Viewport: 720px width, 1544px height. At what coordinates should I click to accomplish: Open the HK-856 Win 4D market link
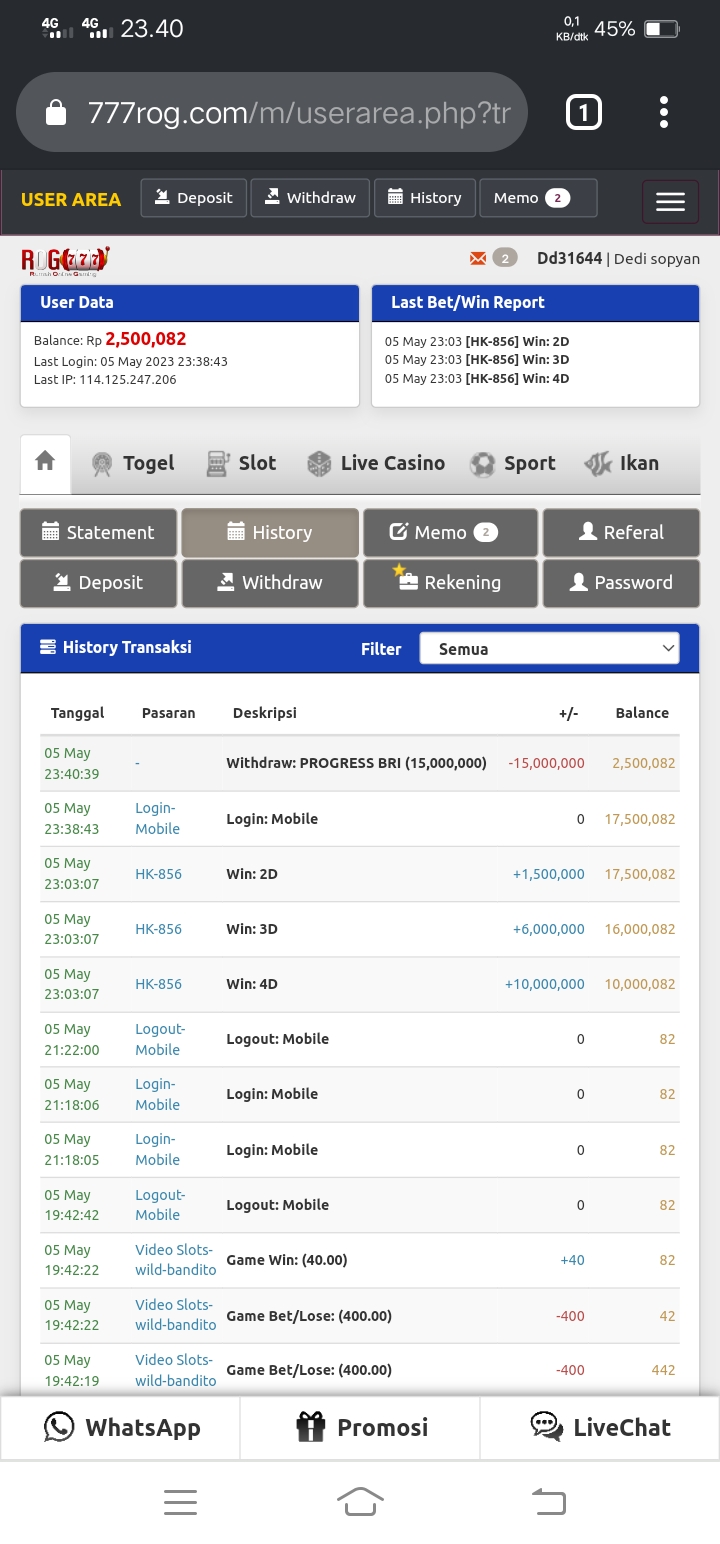158,984
